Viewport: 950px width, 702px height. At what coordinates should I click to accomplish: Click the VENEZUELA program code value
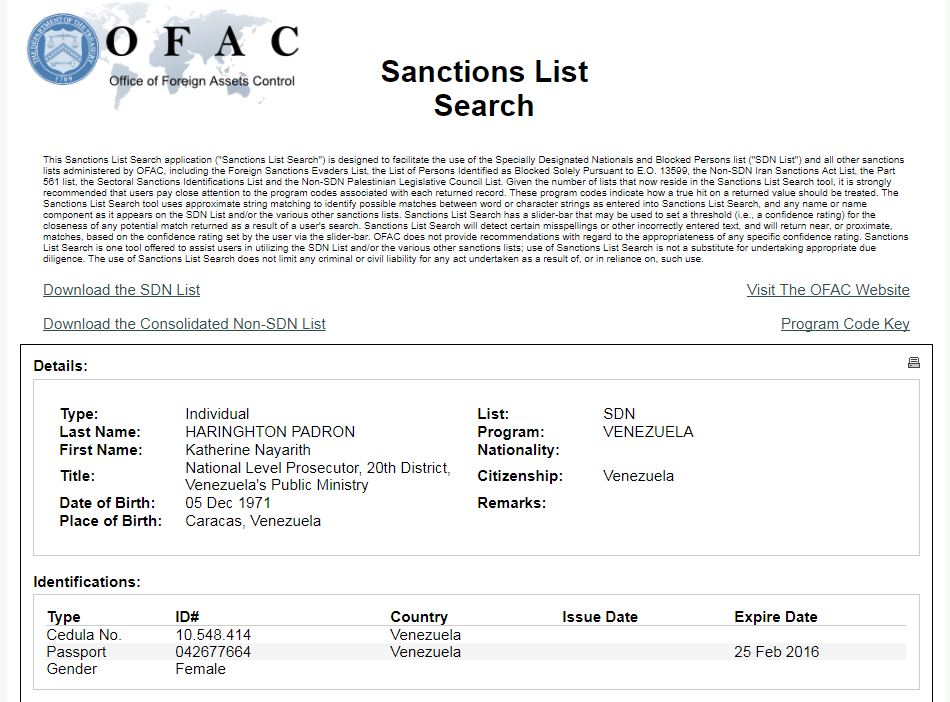pyautogui.click(x=648, y=432)
